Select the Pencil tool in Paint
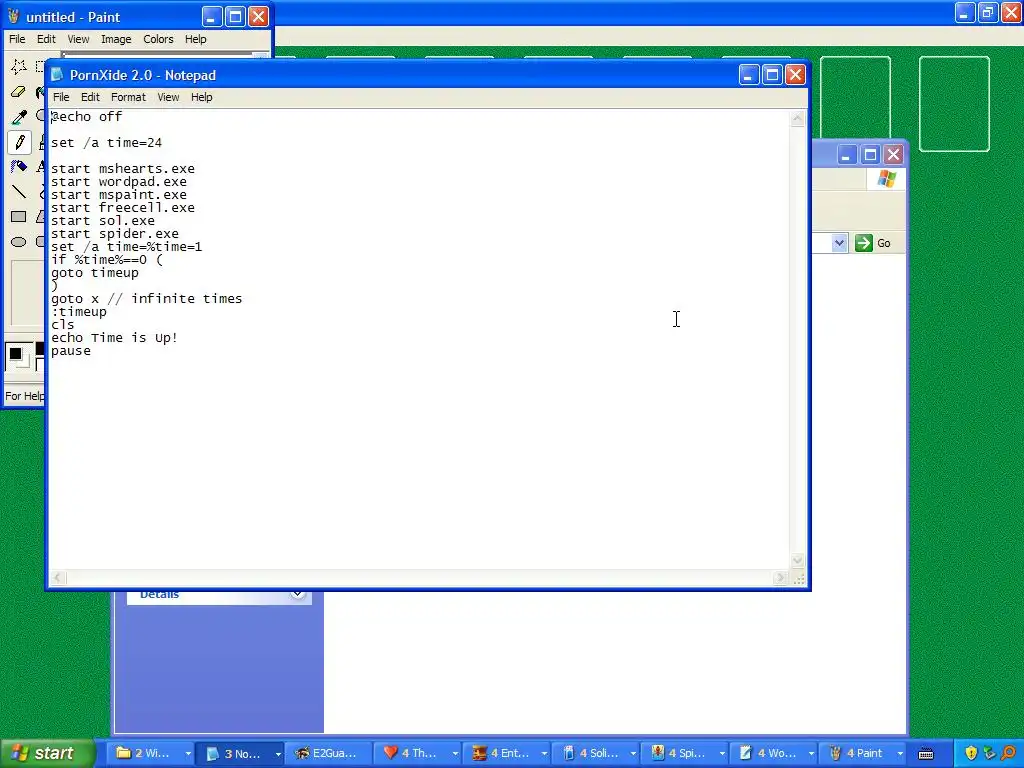This screenshot has height=768, width=1024. [19, 142]
